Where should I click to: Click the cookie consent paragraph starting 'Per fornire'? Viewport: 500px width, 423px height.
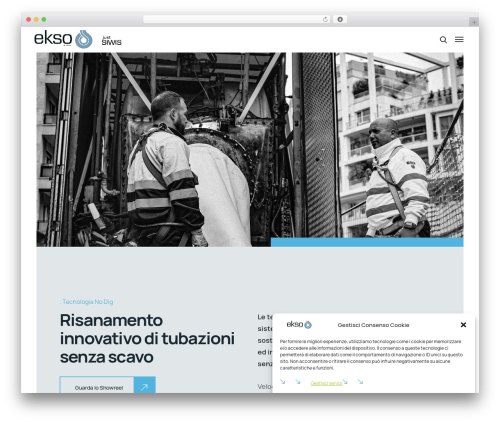point(371,355)
